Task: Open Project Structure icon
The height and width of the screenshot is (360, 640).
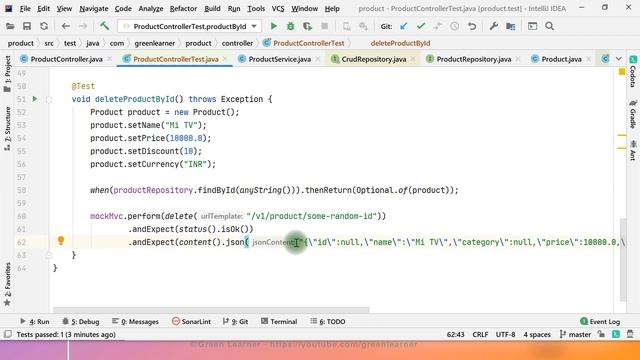Action: [x=511, y=27]
